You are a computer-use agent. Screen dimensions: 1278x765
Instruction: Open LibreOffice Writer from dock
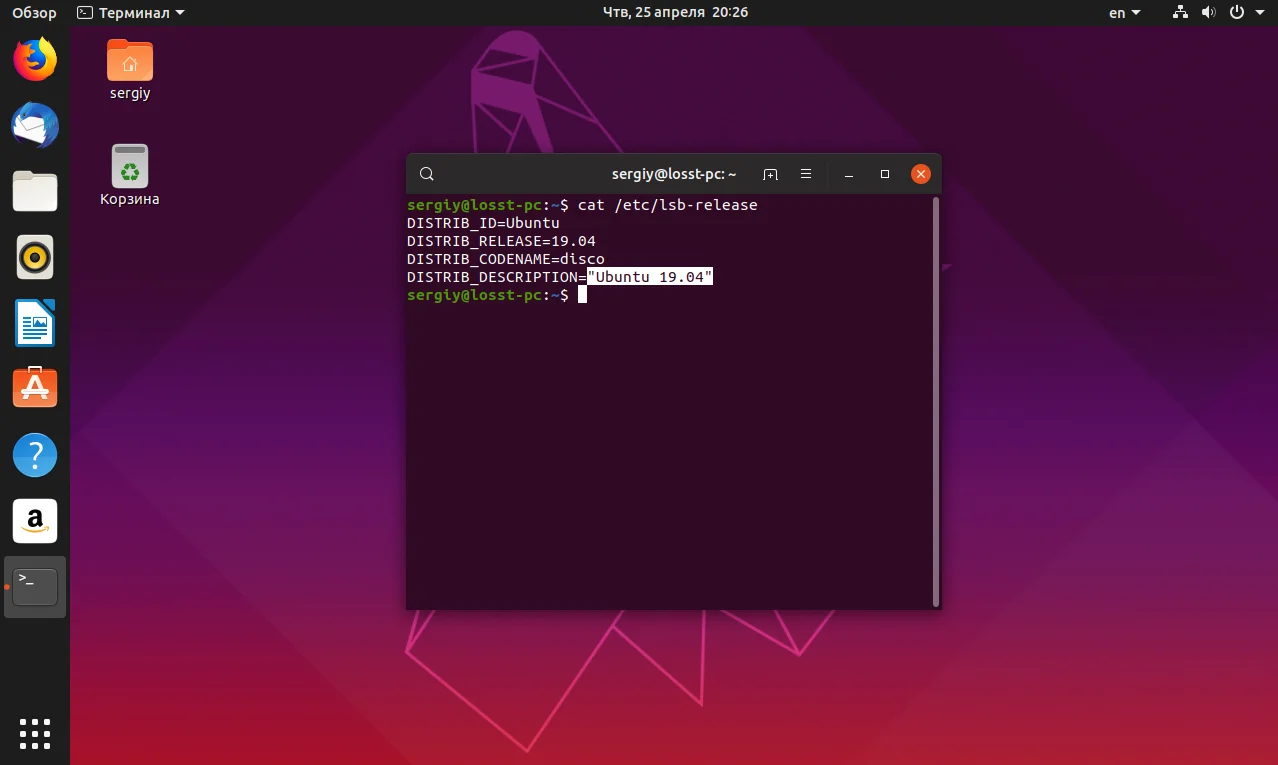(x=35, y=323)
